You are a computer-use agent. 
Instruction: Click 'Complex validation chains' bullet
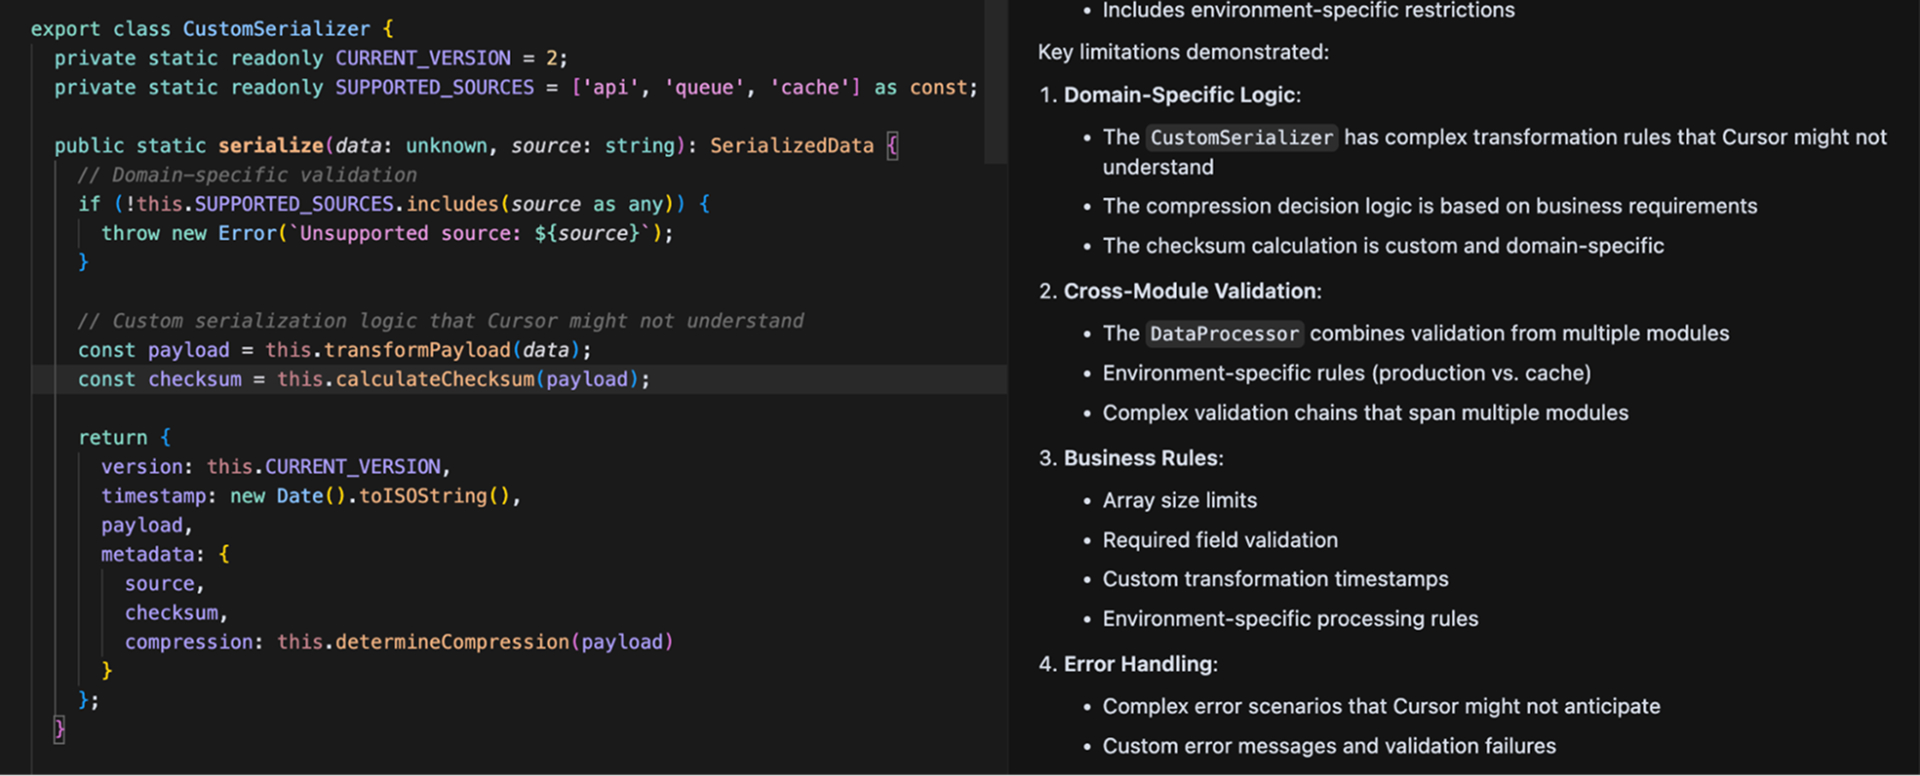(1365, 413)
